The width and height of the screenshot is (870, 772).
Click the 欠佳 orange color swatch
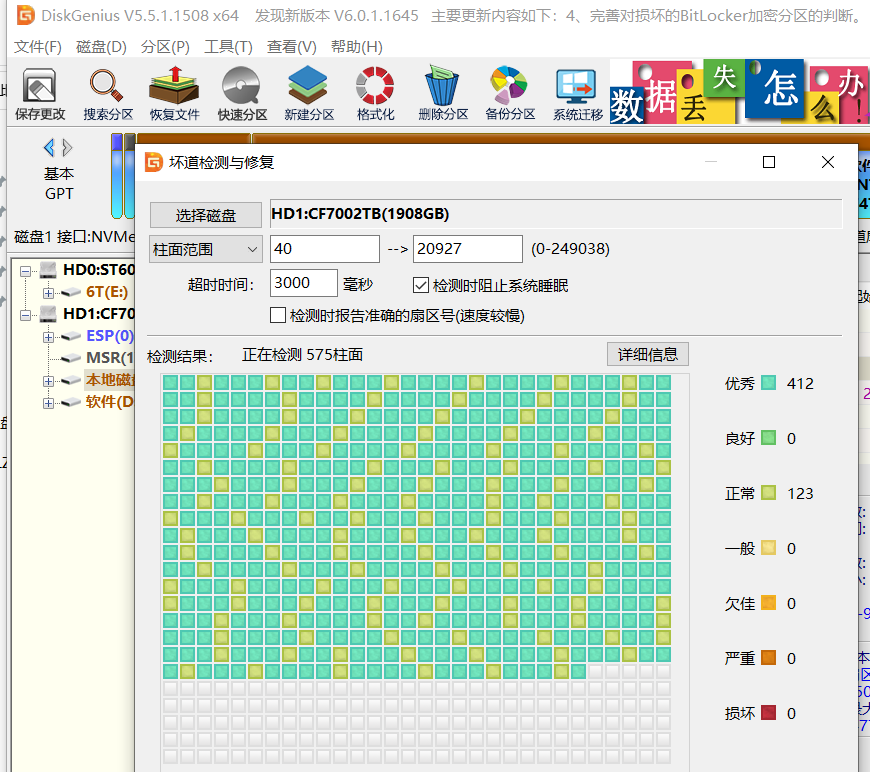[x=768, y=603]
